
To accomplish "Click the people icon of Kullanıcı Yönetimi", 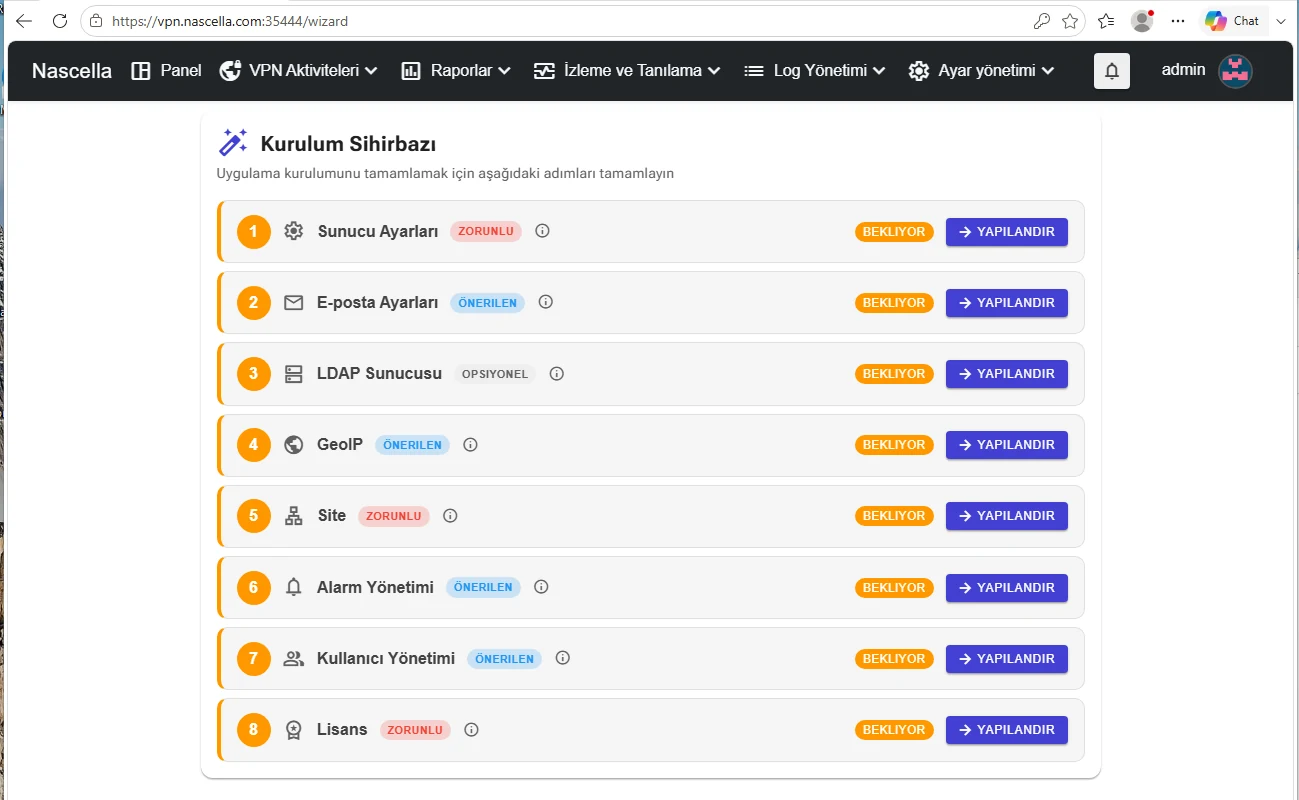I will 293,658.
